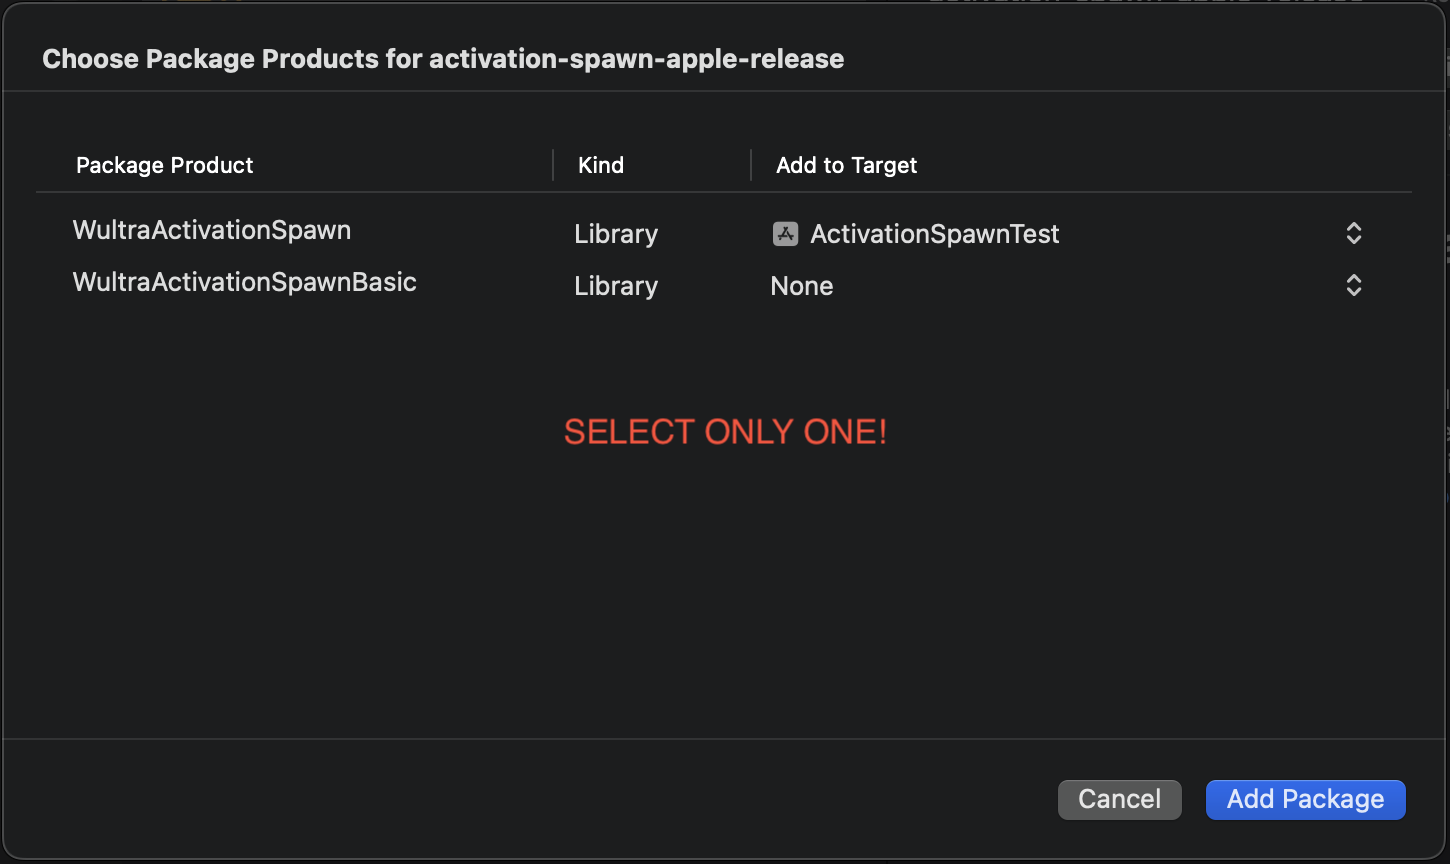Viewport: 1450px width, 864px height.
Task: Open target chevrons for WultraActivationSpawn row
Action: click(1353, 234)
